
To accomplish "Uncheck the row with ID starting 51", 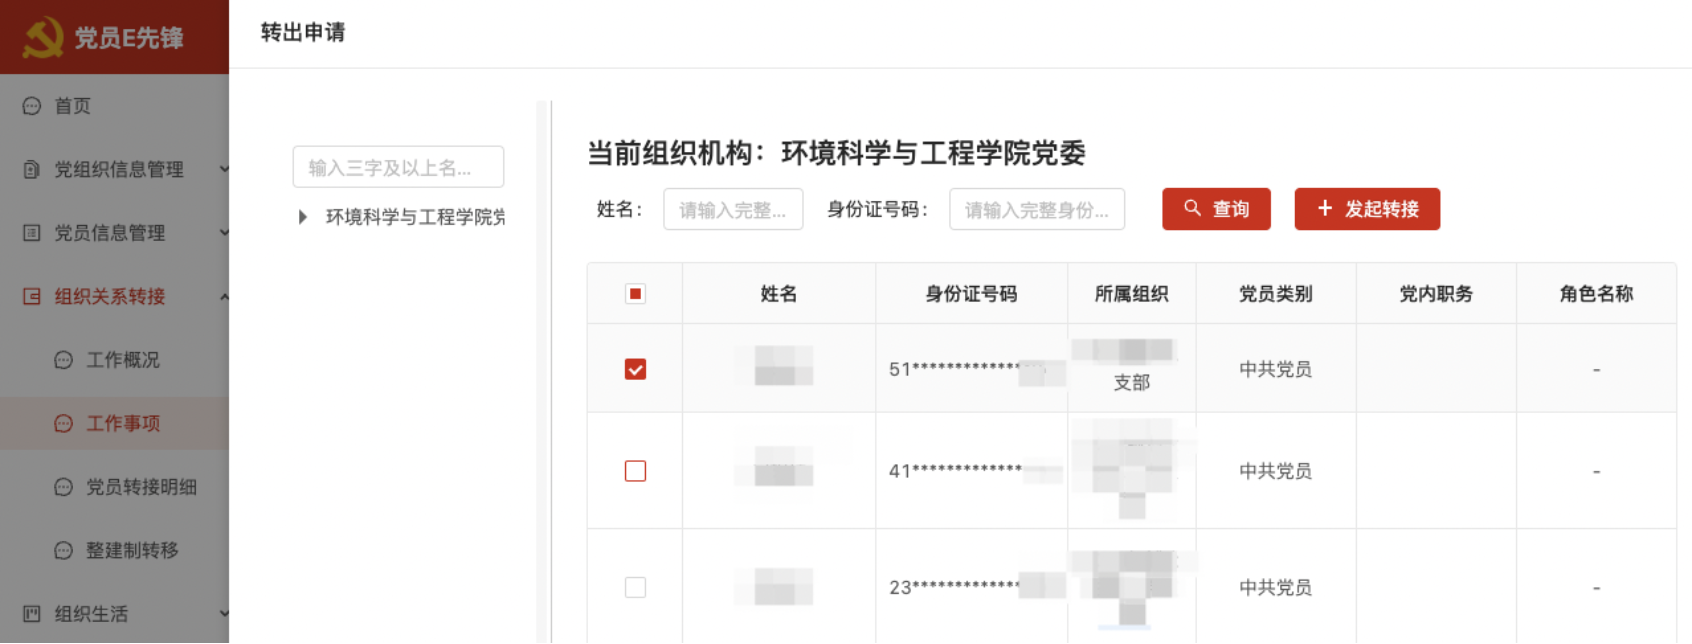I will [635, 369].
